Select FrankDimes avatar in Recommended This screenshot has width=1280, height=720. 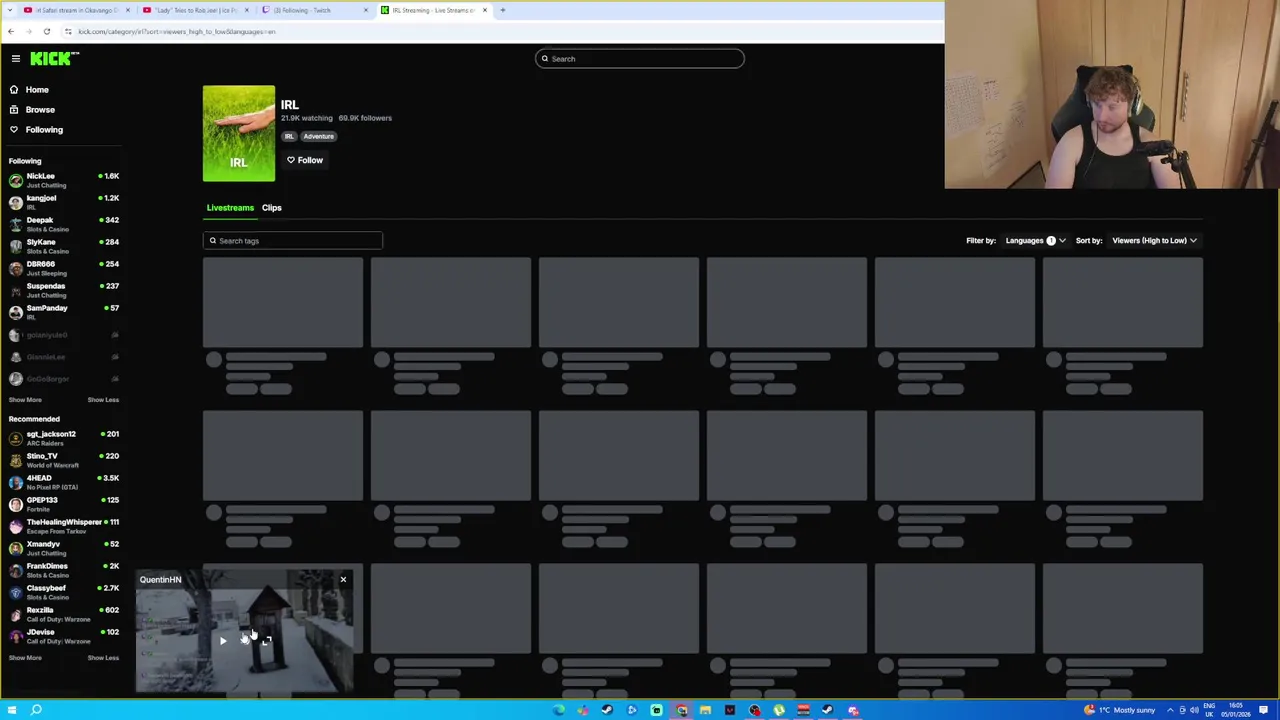16,570
